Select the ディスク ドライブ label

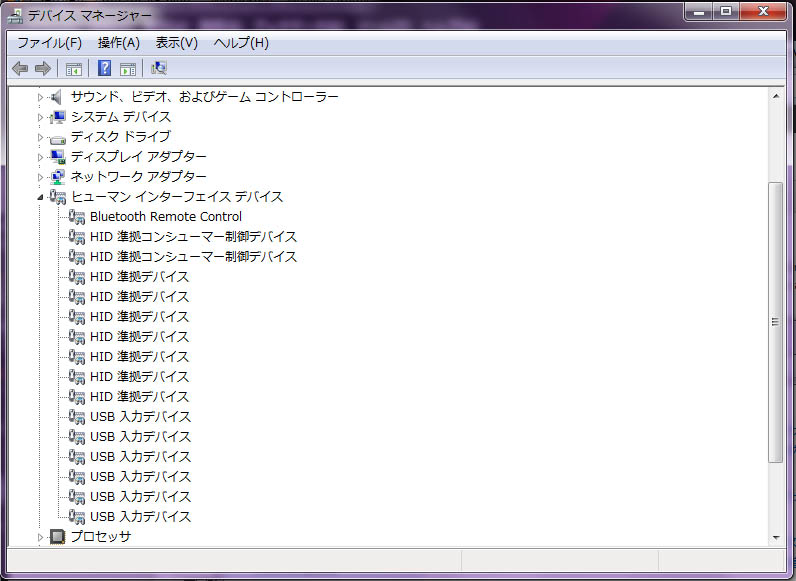click(x=121, y=137)
